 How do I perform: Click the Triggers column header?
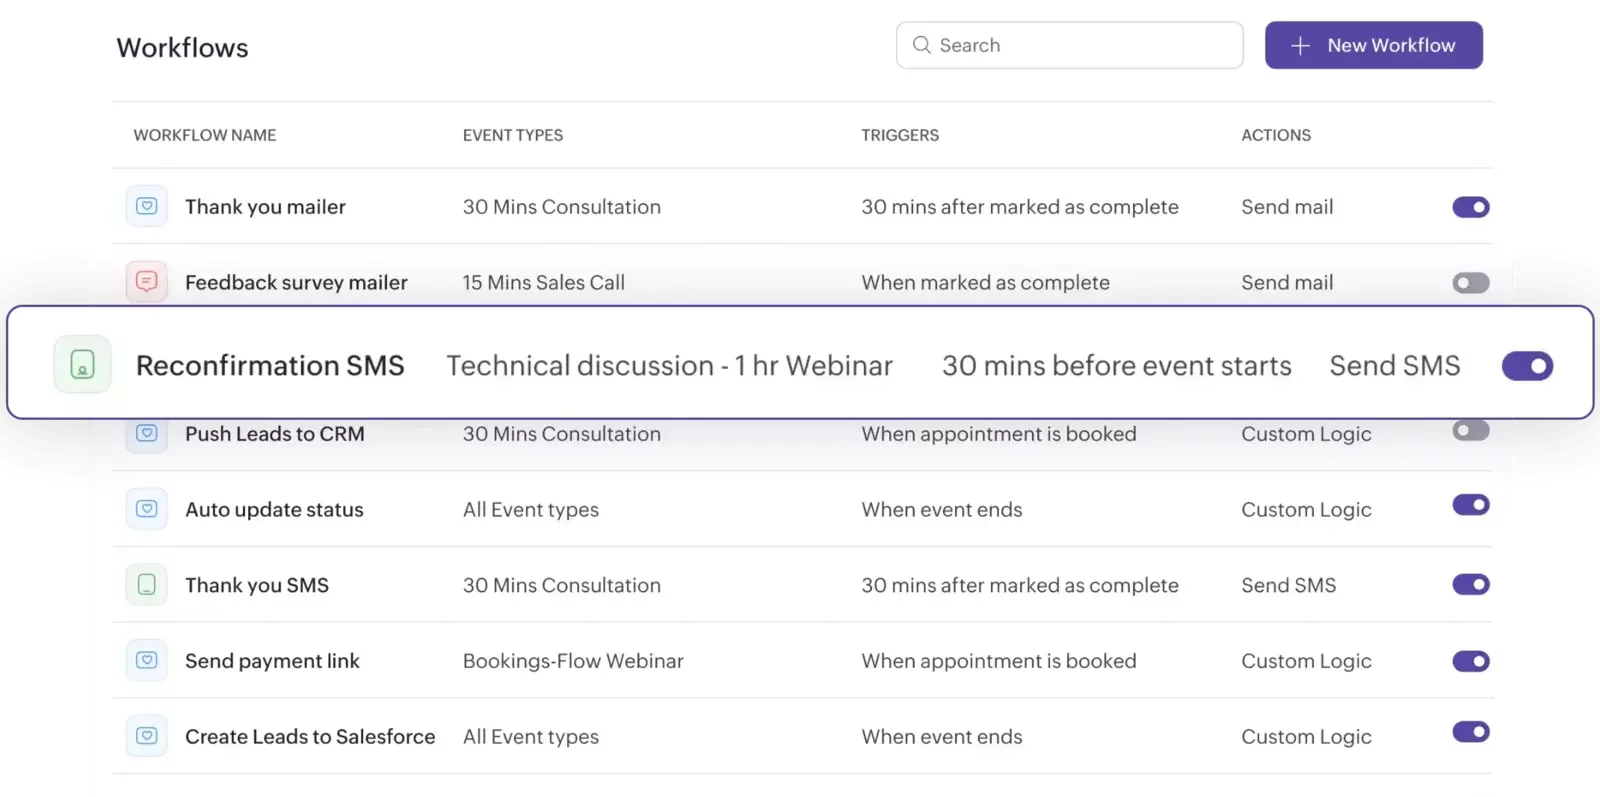(900, 135)
